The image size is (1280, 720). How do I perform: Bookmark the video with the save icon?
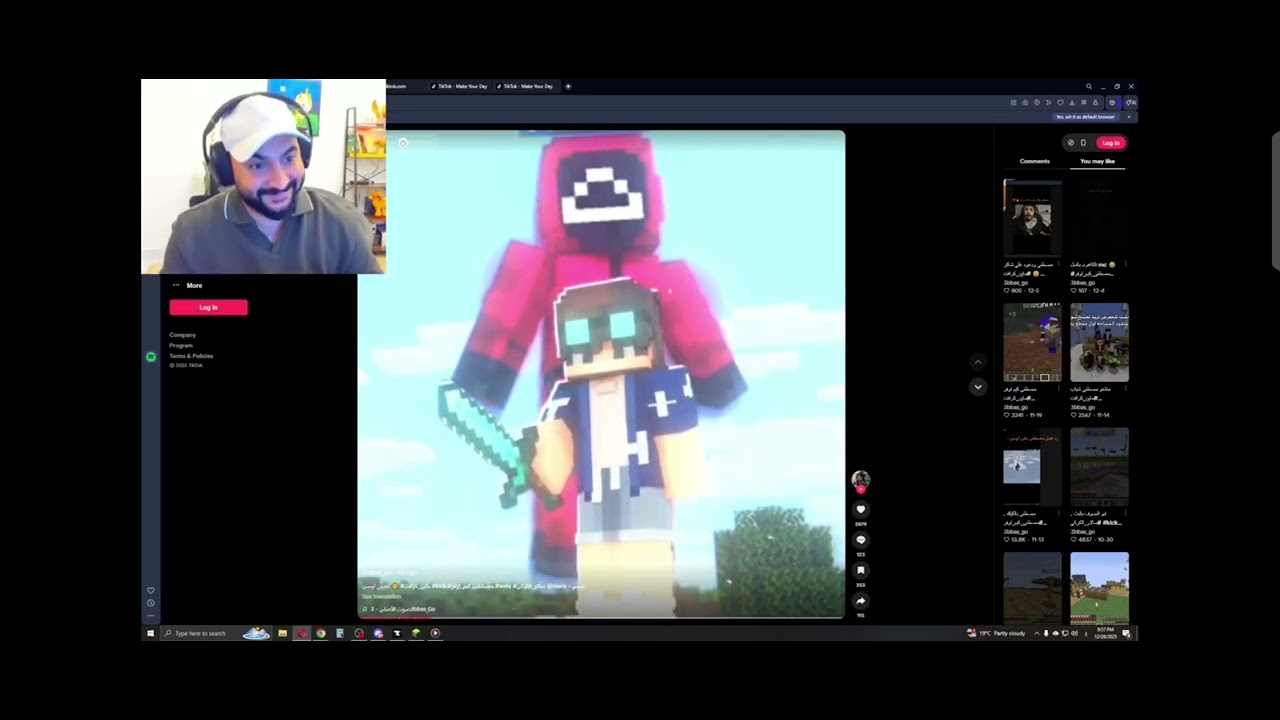[x=860, y=571]
